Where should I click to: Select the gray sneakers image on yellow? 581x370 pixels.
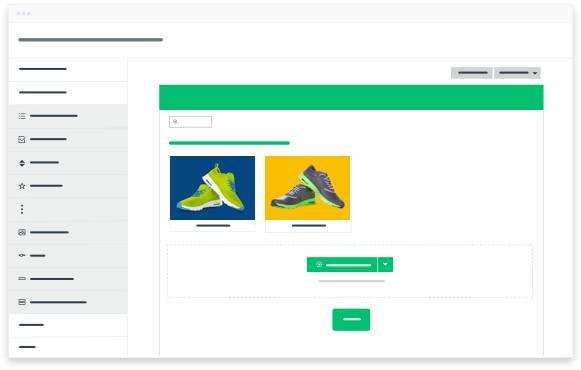pyautogui.click(x=308, y=188)
